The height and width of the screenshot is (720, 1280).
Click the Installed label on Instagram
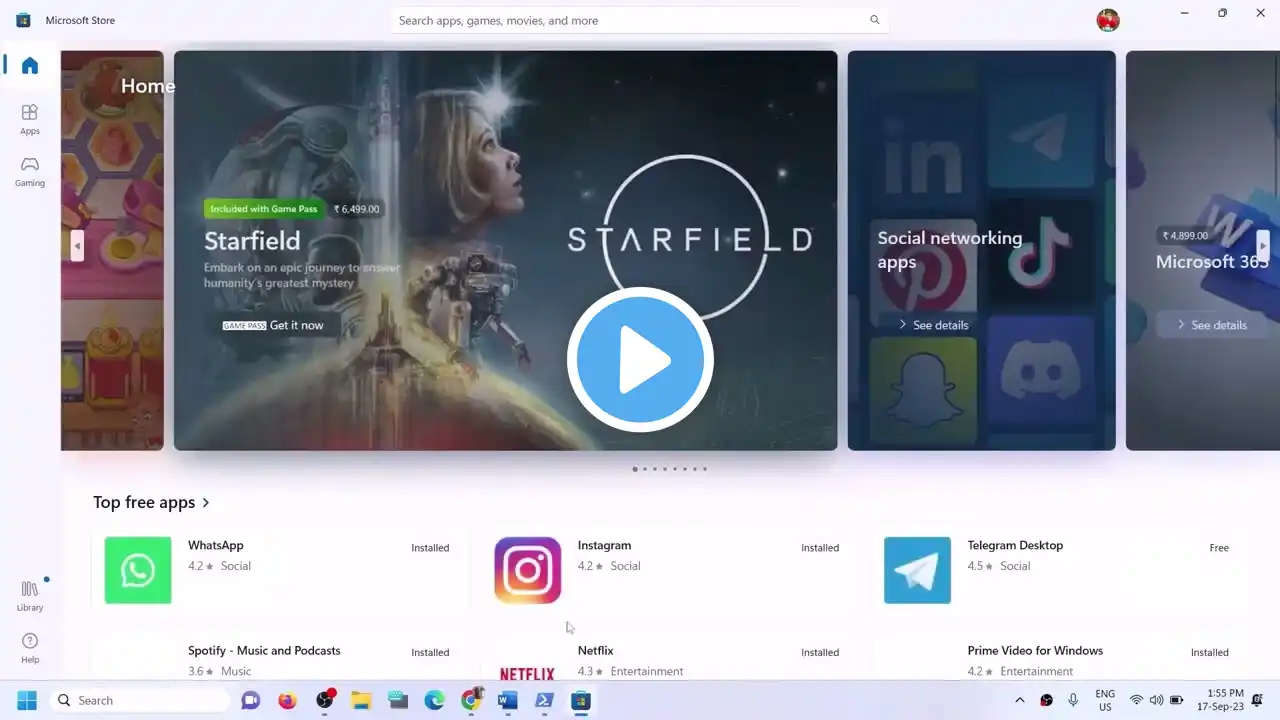tap(820, 548)
